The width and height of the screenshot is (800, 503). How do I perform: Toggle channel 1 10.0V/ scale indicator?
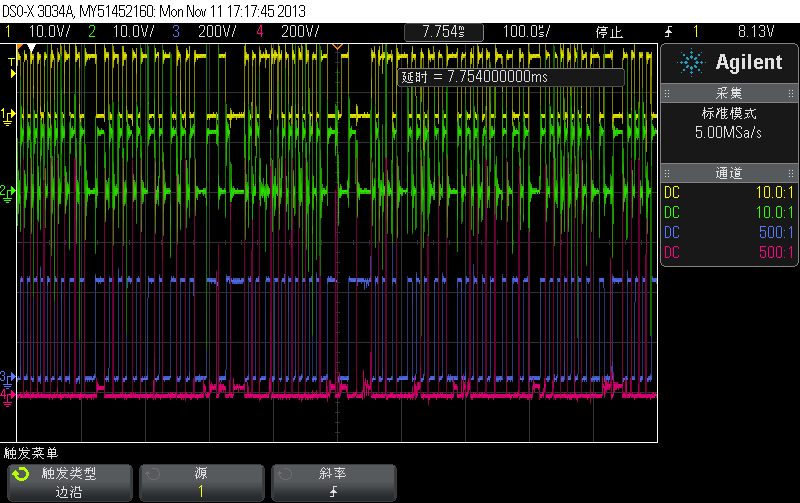point(37,32)
